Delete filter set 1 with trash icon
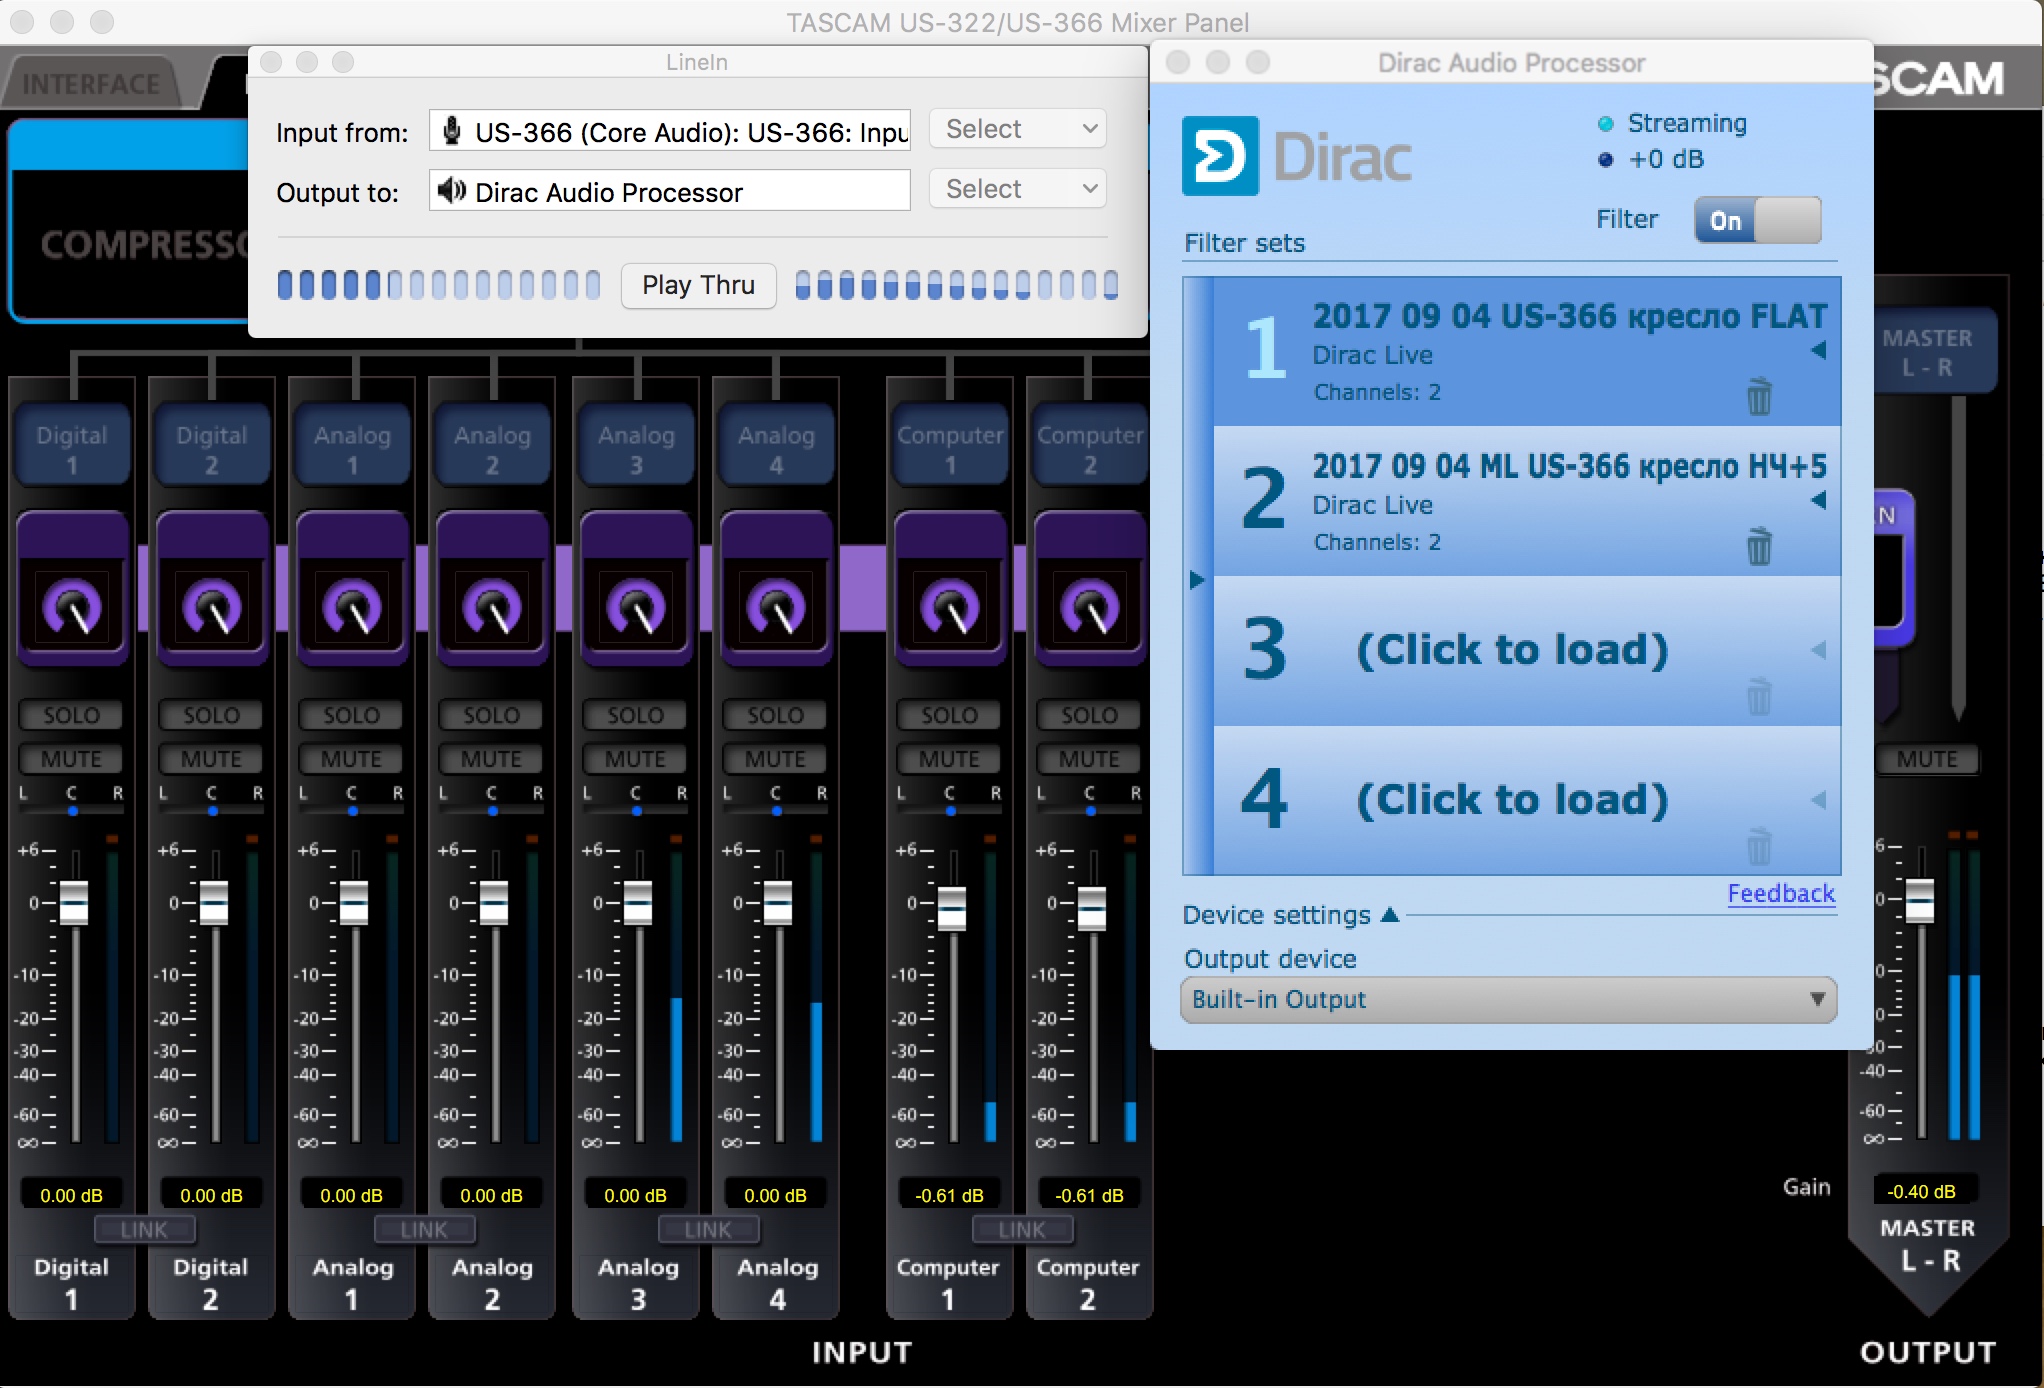The height and width of the screenshot is (1388, 2044). [1758, 397]
